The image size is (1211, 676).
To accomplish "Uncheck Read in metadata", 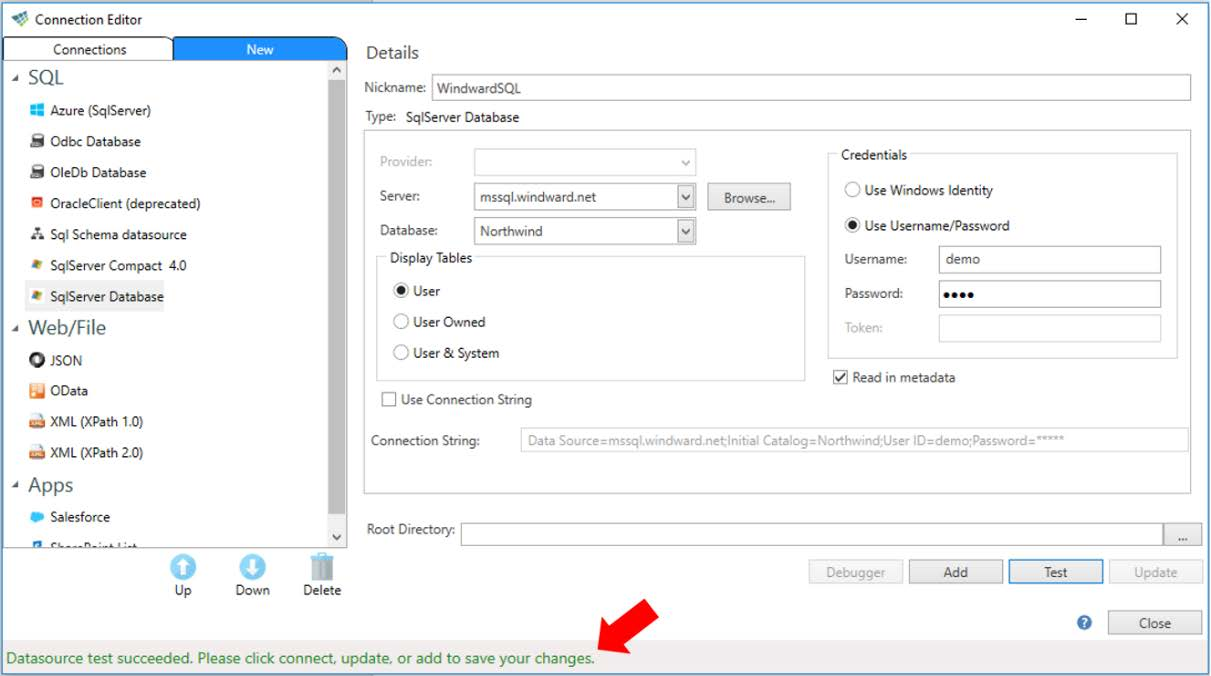I will [x=841, y=377].
